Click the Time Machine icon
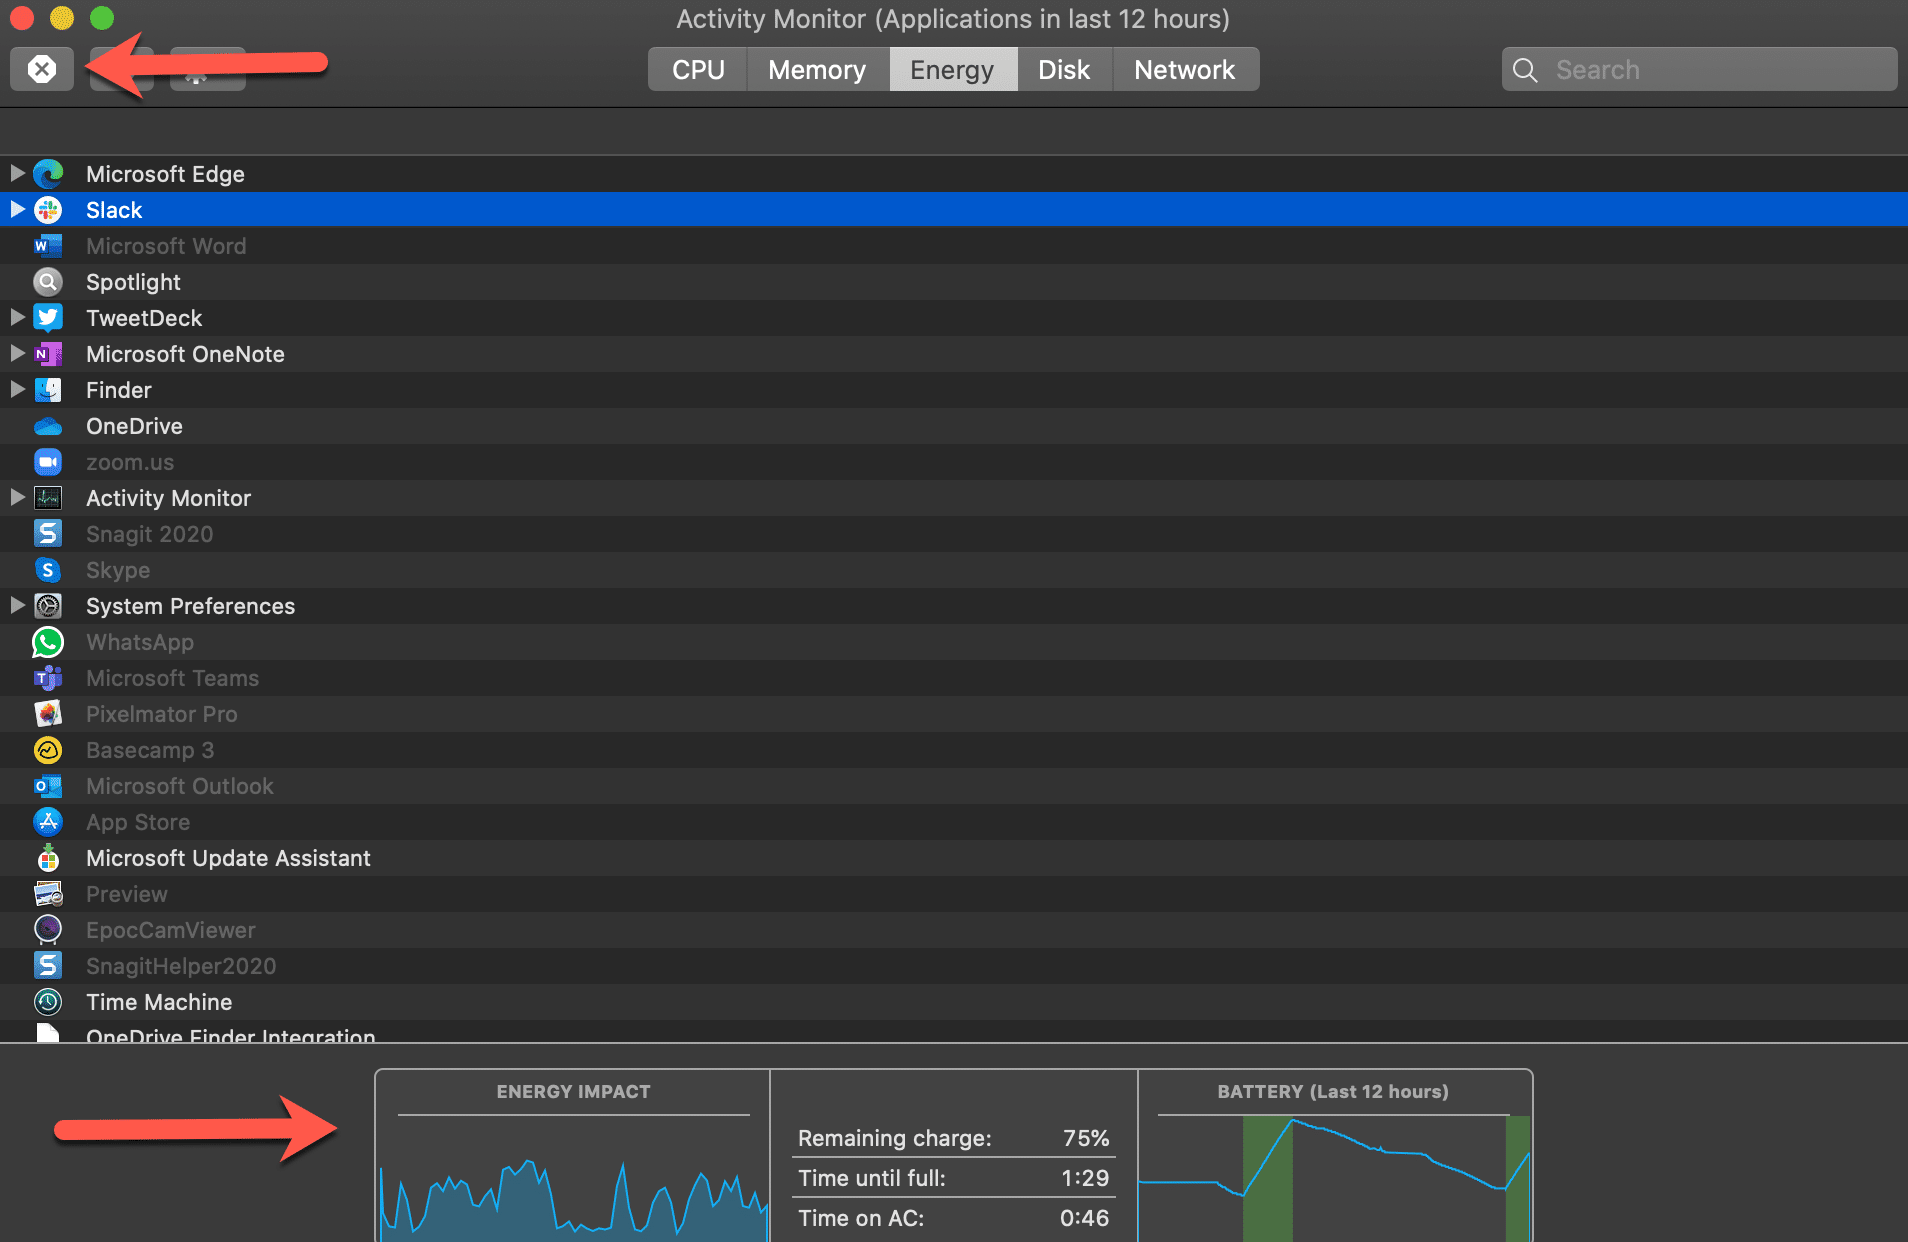Viewport: 1908px width, 1242px height. [x=48, y=1002]
